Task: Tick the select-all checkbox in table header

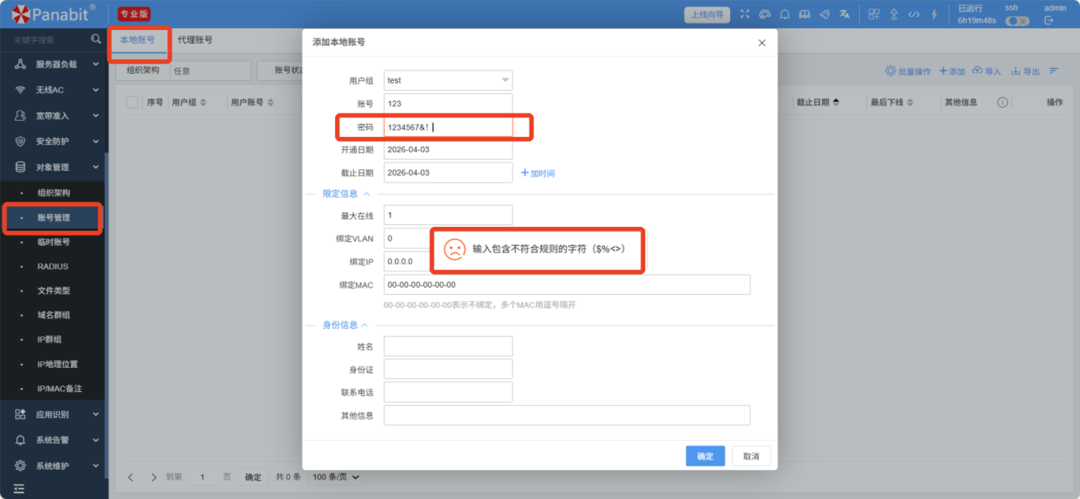Action: coord(132,102)
